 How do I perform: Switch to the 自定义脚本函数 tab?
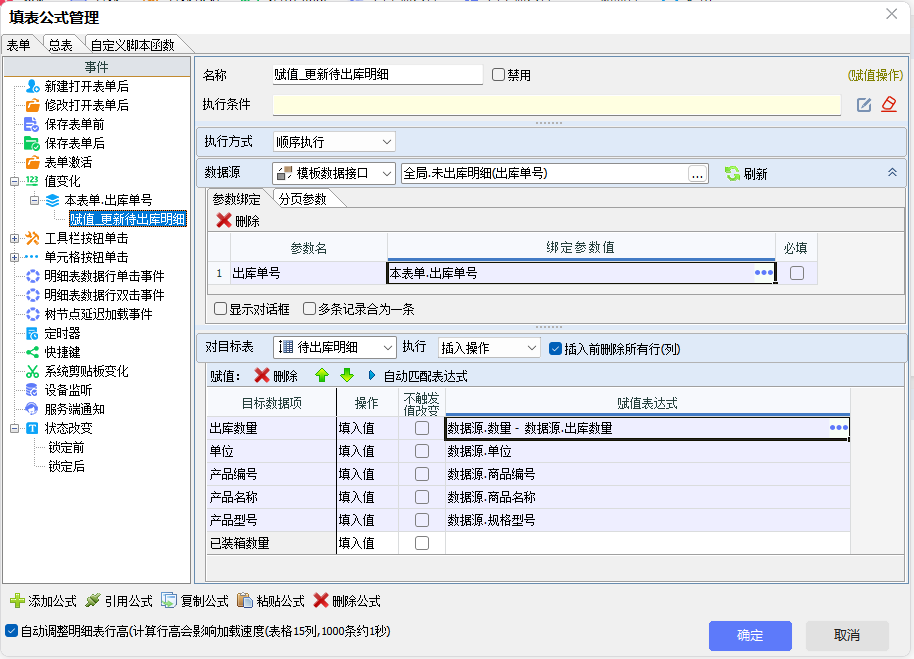tap(133, 45)
